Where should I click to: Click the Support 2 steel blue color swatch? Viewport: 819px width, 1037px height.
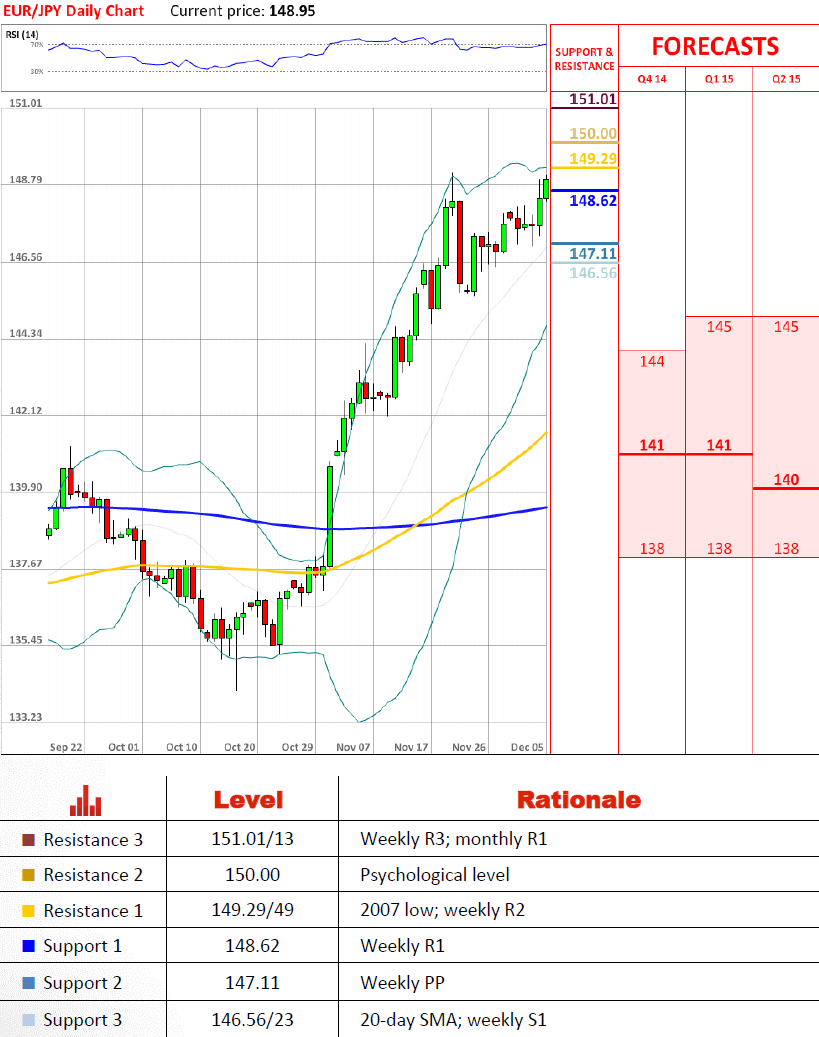pyautogui.click(x=28, y=983)
